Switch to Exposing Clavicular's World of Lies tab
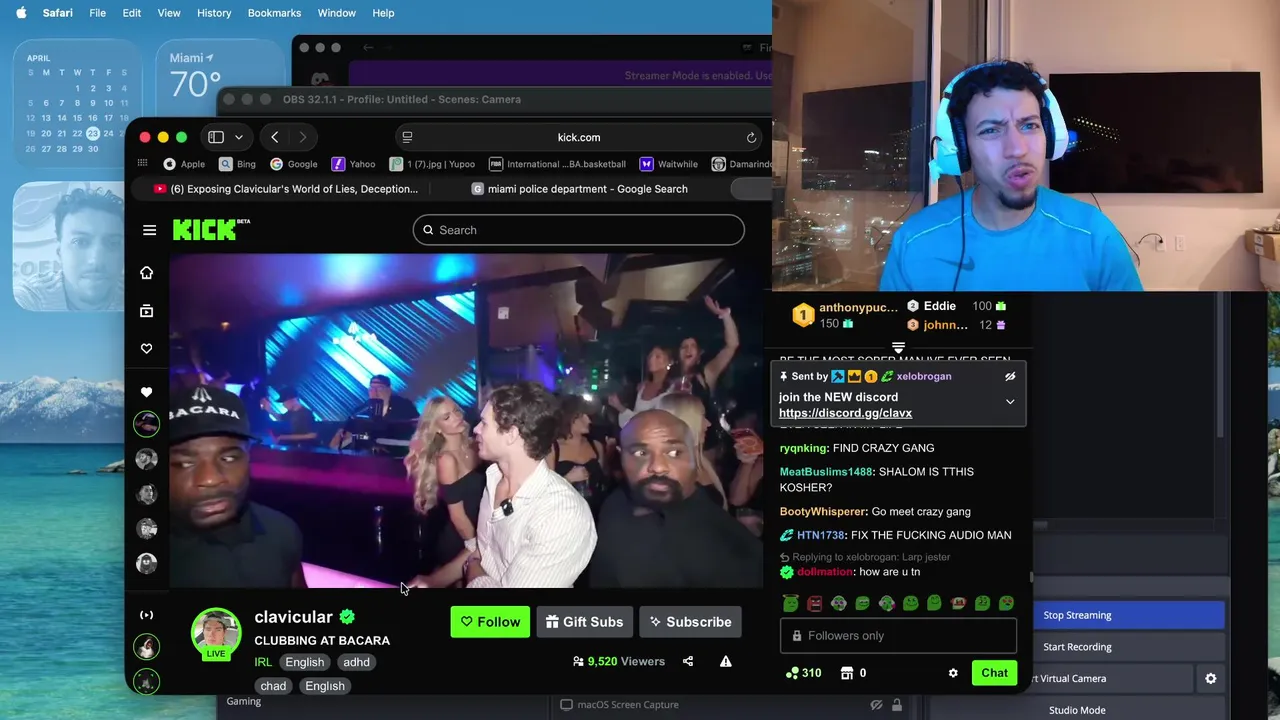The height and width of the screenshot is (720, 1280). (x=286, y=189)
